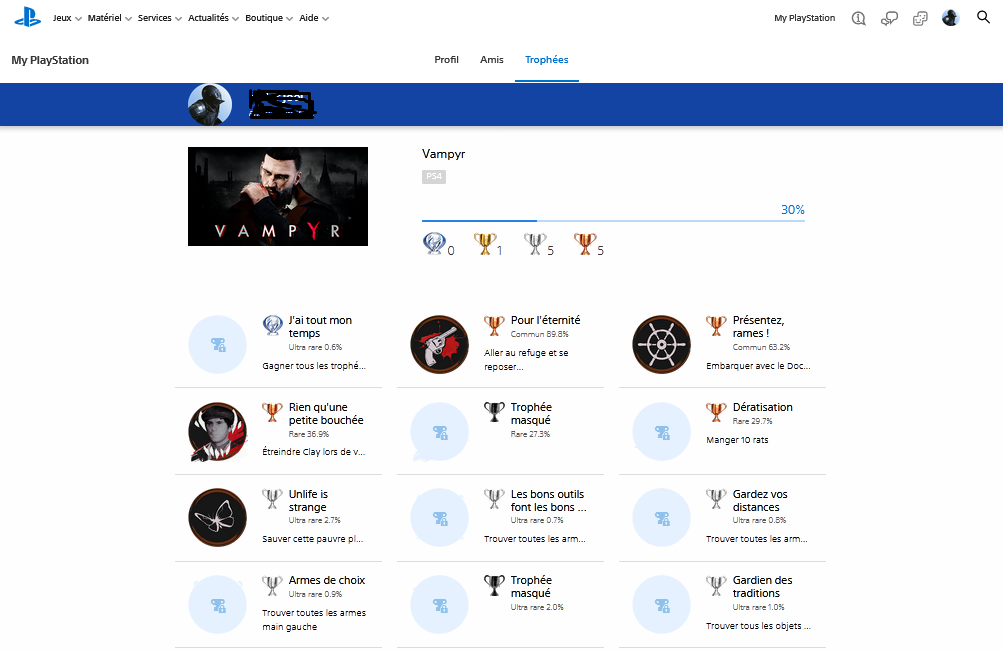Viewport: 1003px width, 650px height.
Task: Open the Les bons outils trophy title
Action: pos(548,500)
